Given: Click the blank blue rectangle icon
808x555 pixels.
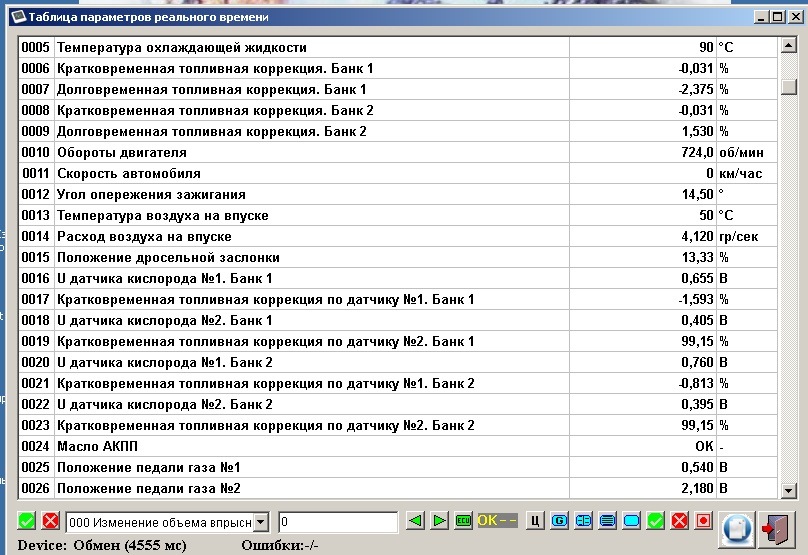Looking at the screenshot, I should 632,521.
